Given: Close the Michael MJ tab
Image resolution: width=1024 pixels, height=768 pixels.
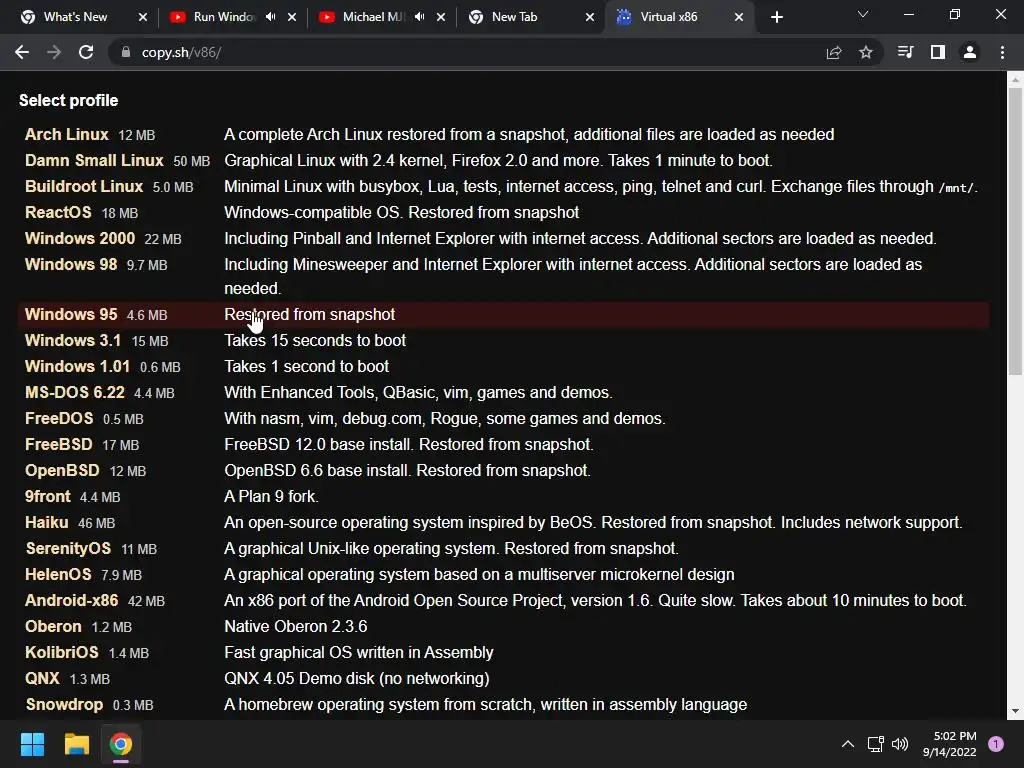Looking at the screenshot, I should click(x=441, y=17).
